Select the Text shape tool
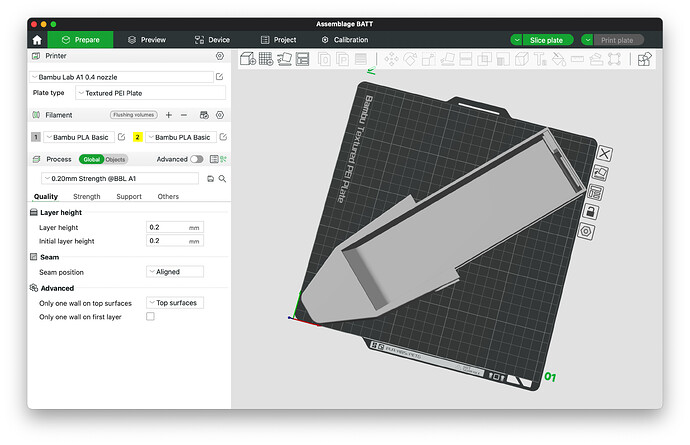 [540, 59]
